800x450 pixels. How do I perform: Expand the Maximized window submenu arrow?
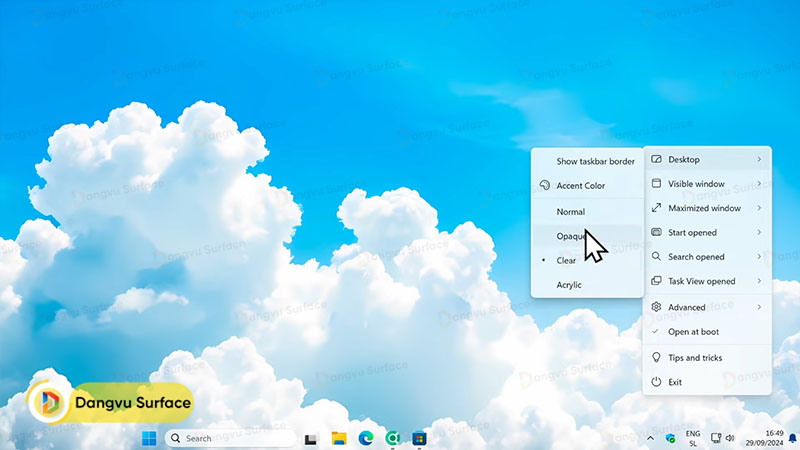759,208
